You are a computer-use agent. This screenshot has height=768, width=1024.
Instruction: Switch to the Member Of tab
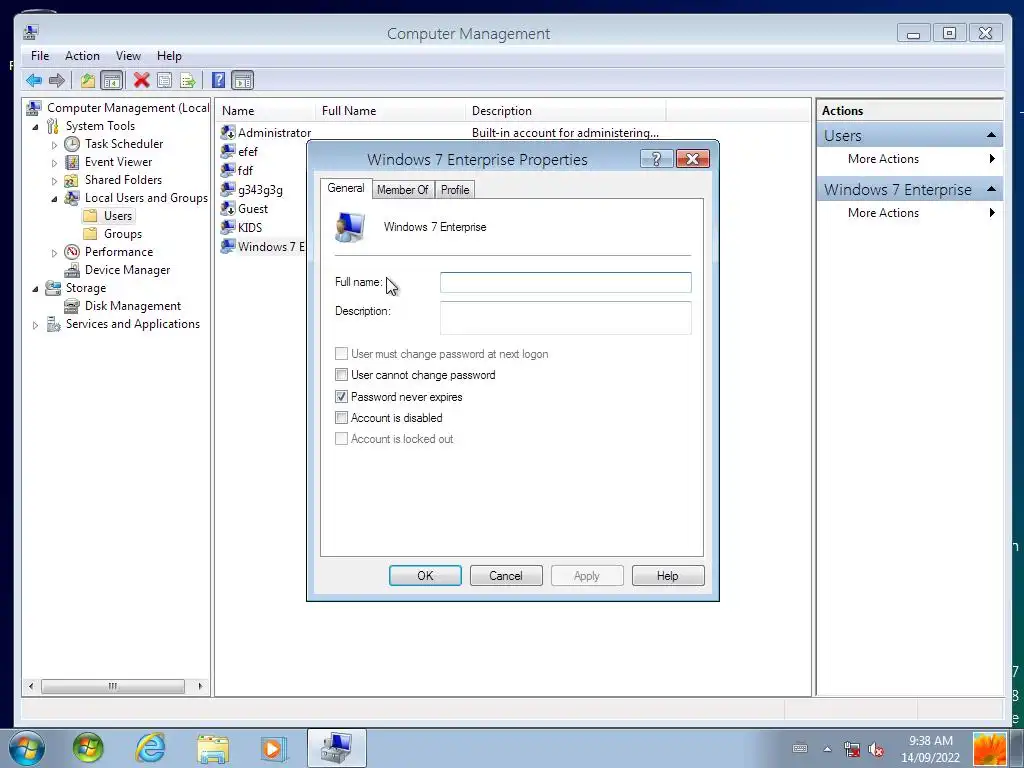(402, 190)
